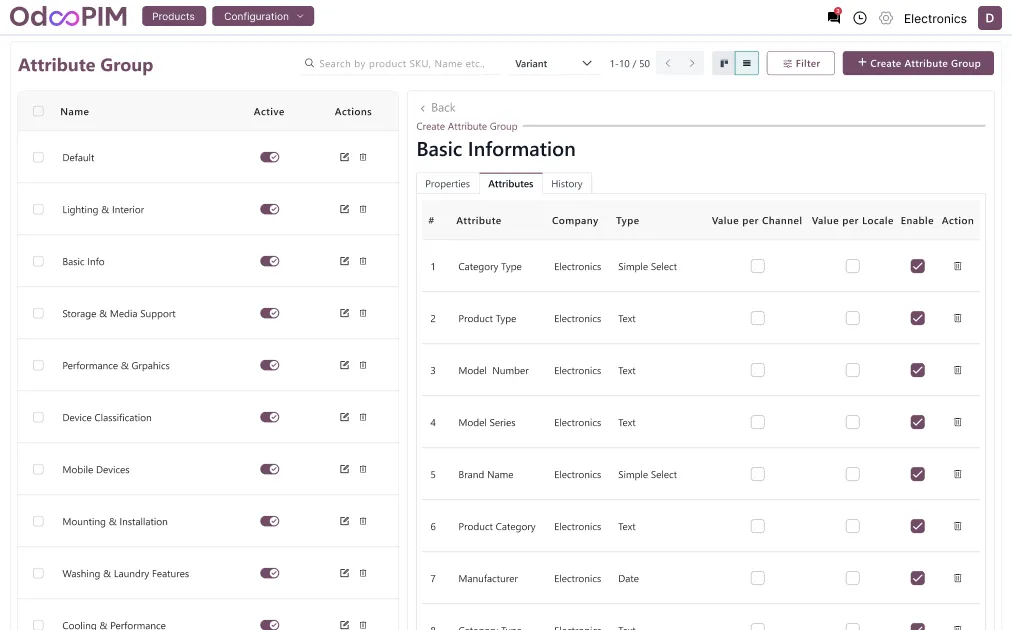Open the Products menu
The height and width of the screenshot is (630, 1012).
(174, 17)
